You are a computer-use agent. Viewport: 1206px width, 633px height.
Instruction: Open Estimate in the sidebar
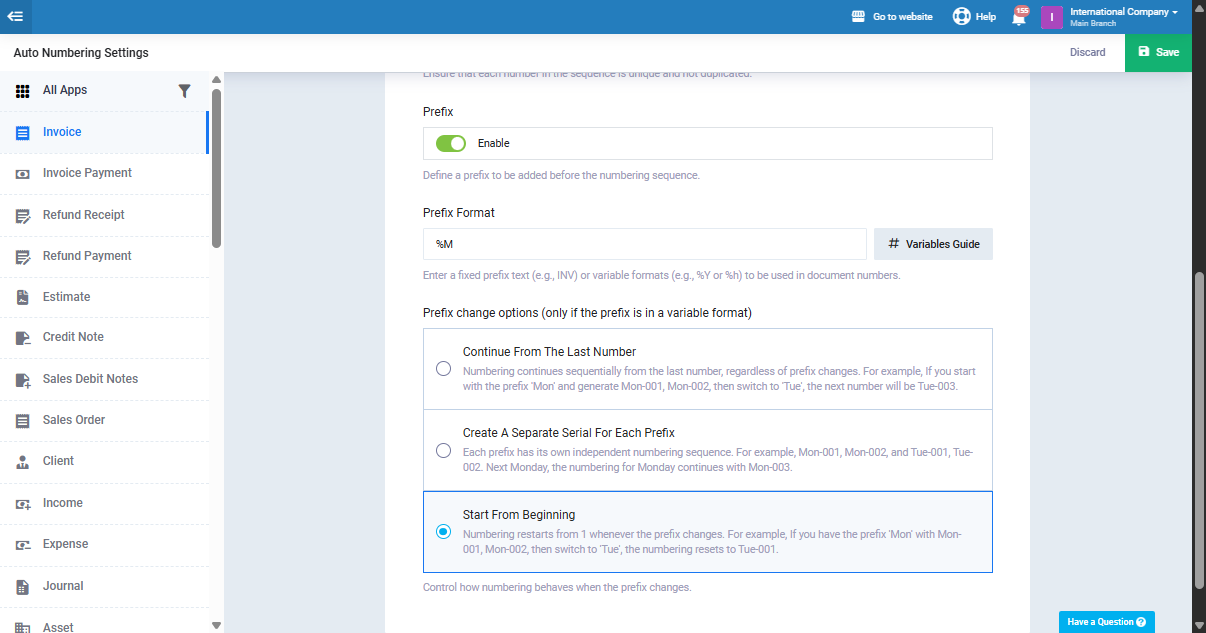tap(66, 297)
